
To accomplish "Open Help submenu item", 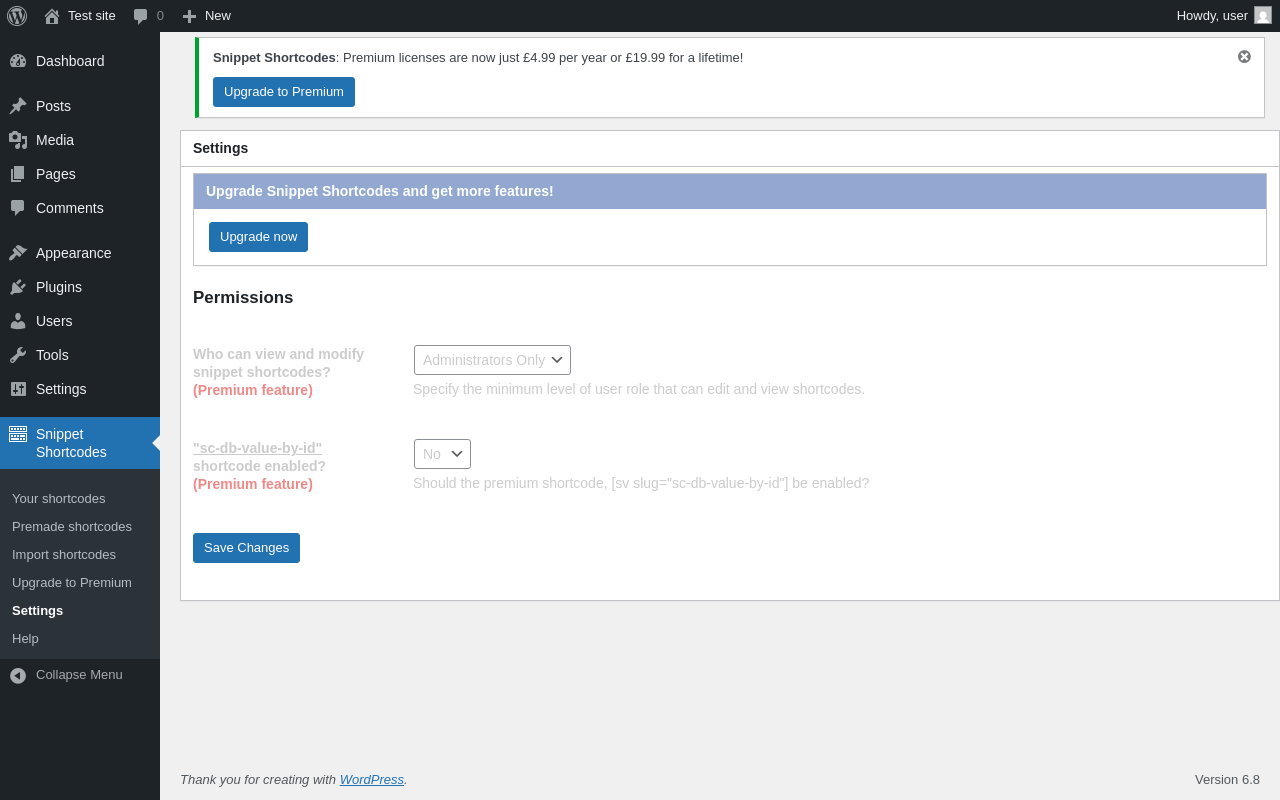I will click(25, 638).
